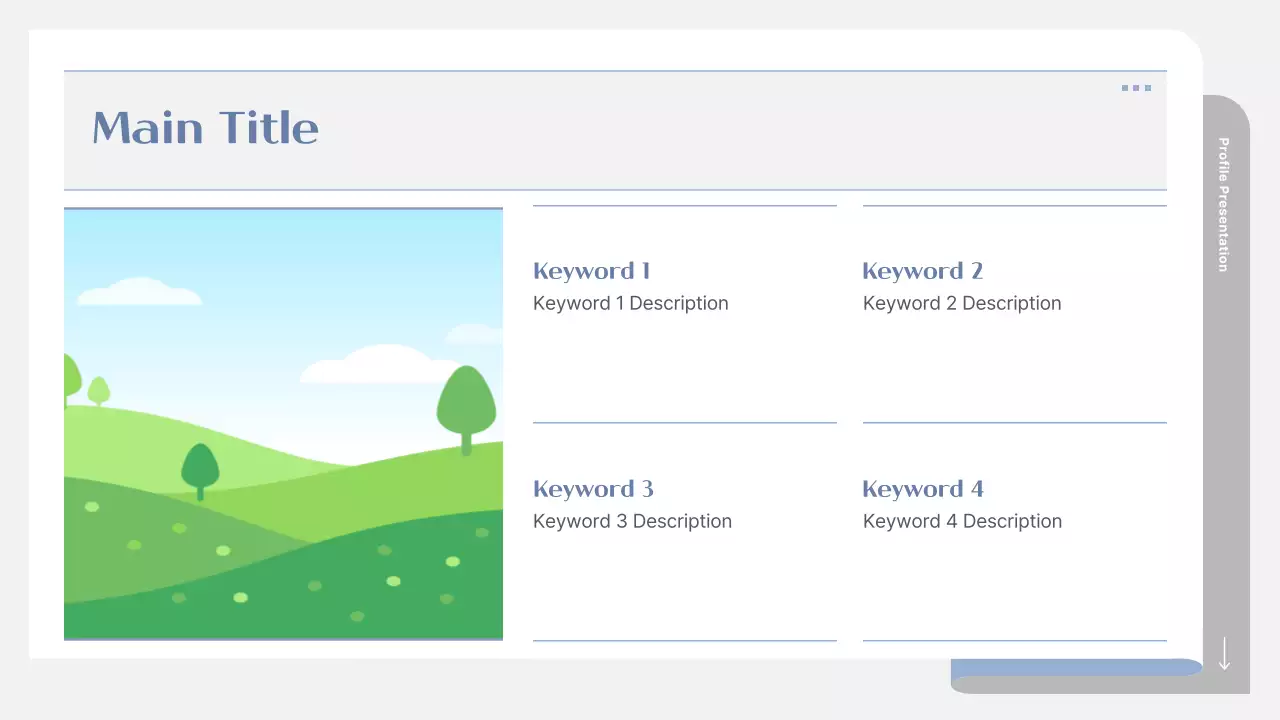Click the blue bar at the bottom
This screenshot has width=1280, height=720.
pos(1077,667)
